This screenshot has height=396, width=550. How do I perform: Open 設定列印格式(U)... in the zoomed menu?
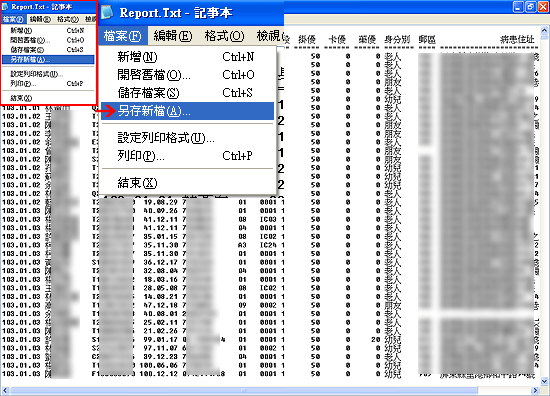[187, 138]
